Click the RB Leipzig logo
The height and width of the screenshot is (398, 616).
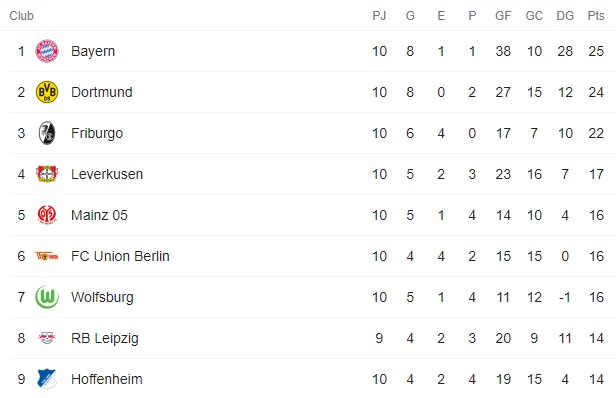(x=47, y=338)
